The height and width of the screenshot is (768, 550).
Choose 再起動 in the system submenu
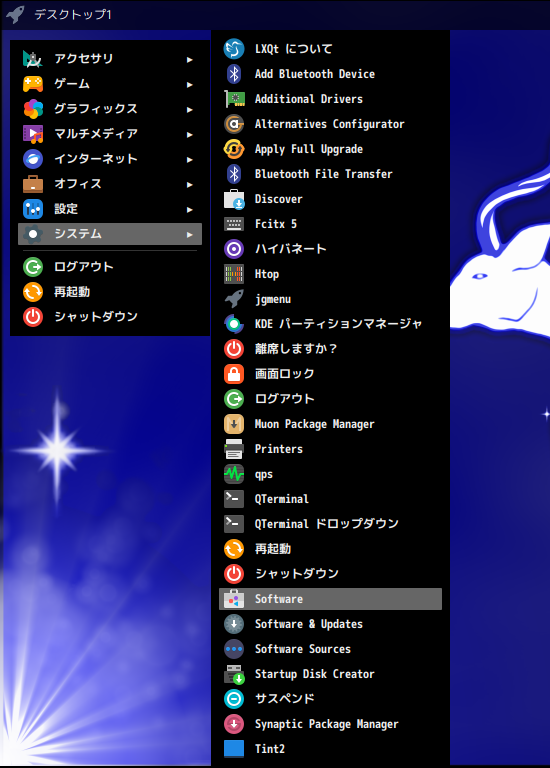[x=330, y=549]
